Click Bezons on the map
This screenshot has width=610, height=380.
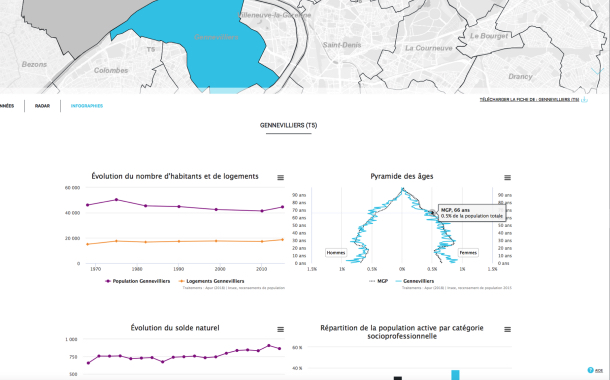pyautogui.click(x=34, y=65)
